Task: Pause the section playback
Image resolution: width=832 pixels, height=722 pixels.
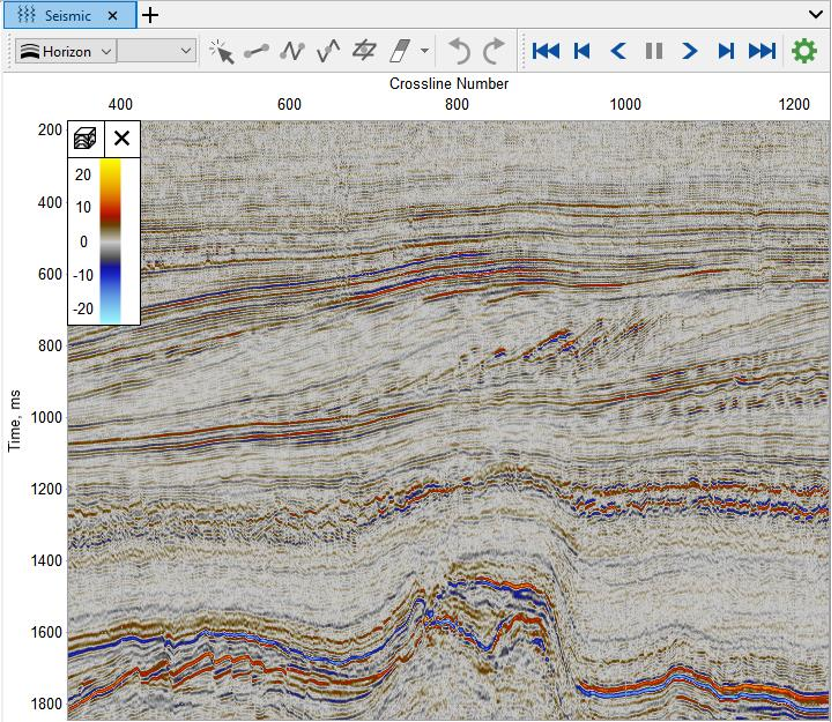Action: (x=654, y=51)
